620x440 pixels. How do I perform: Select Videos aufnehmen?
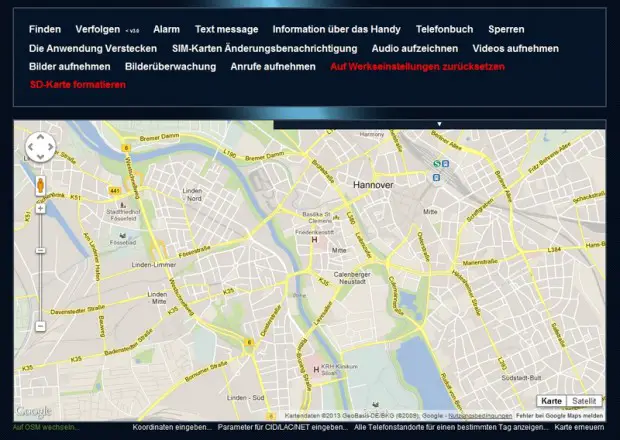click(516, 49)
